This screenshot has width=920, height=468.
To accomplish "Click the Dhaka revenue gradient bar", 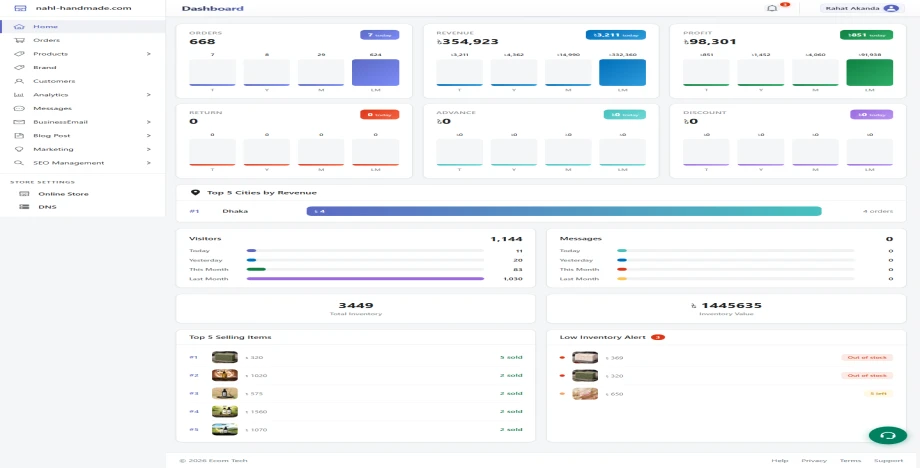I will tap(564, 211).
